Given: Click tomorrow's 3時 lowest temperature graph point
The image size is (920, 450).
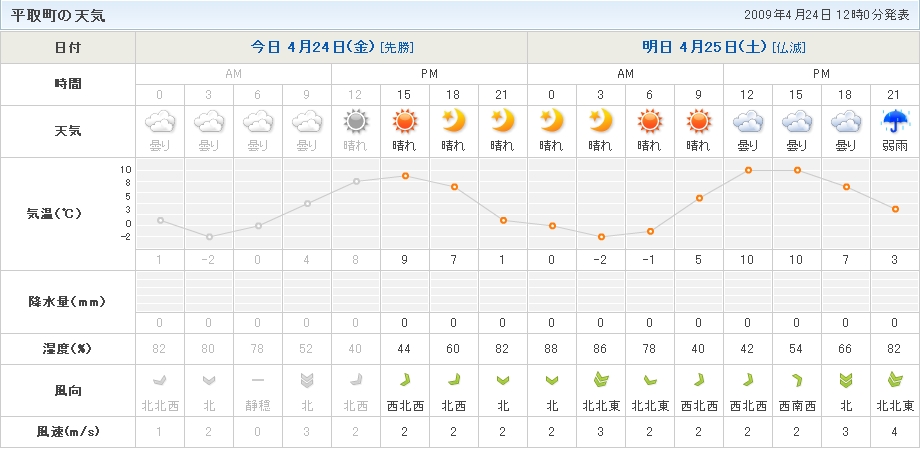Looking at the screenshot, I should pyautogui.click(x=601, y=237).
